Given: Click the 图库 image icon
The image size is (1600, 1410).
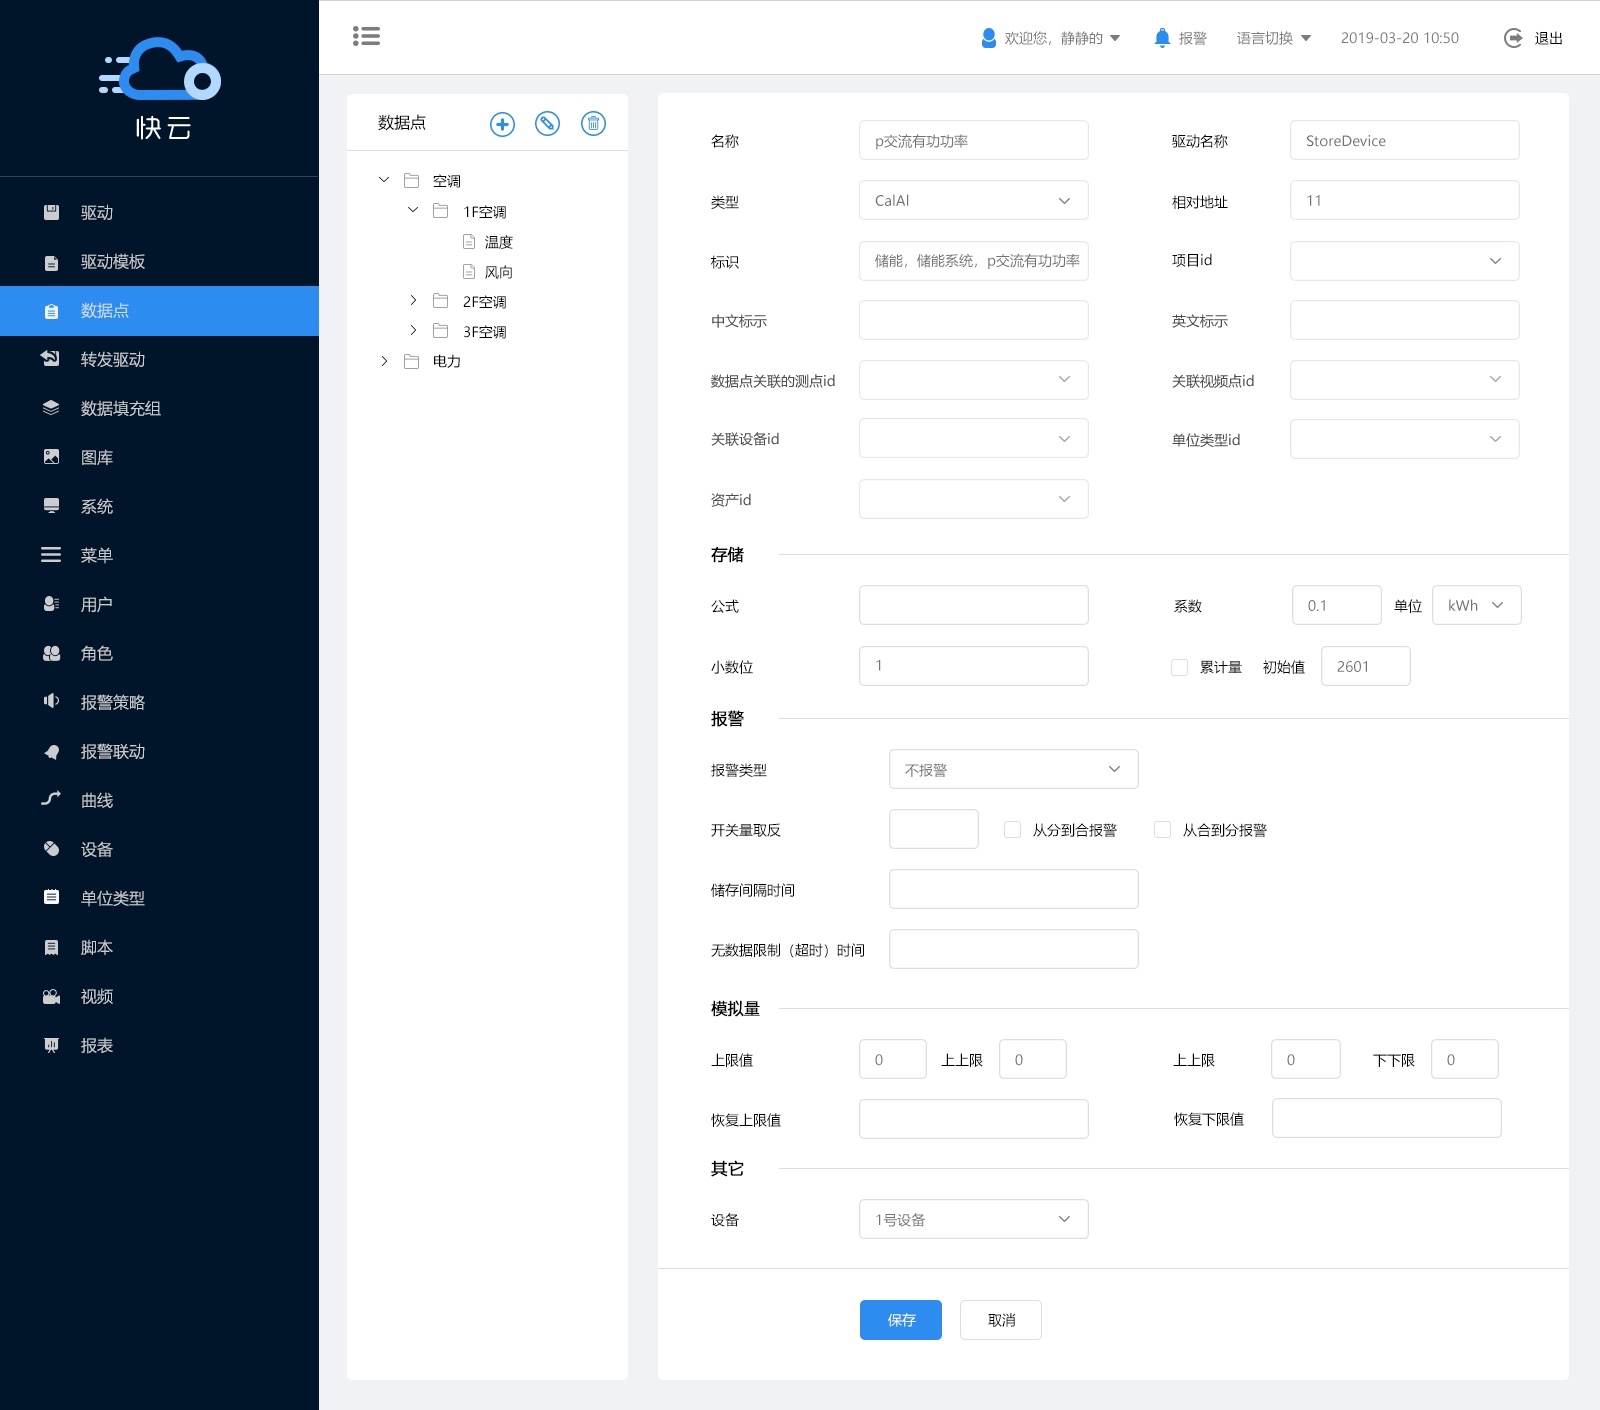Looking at the screenshot, I should [51, 457].
